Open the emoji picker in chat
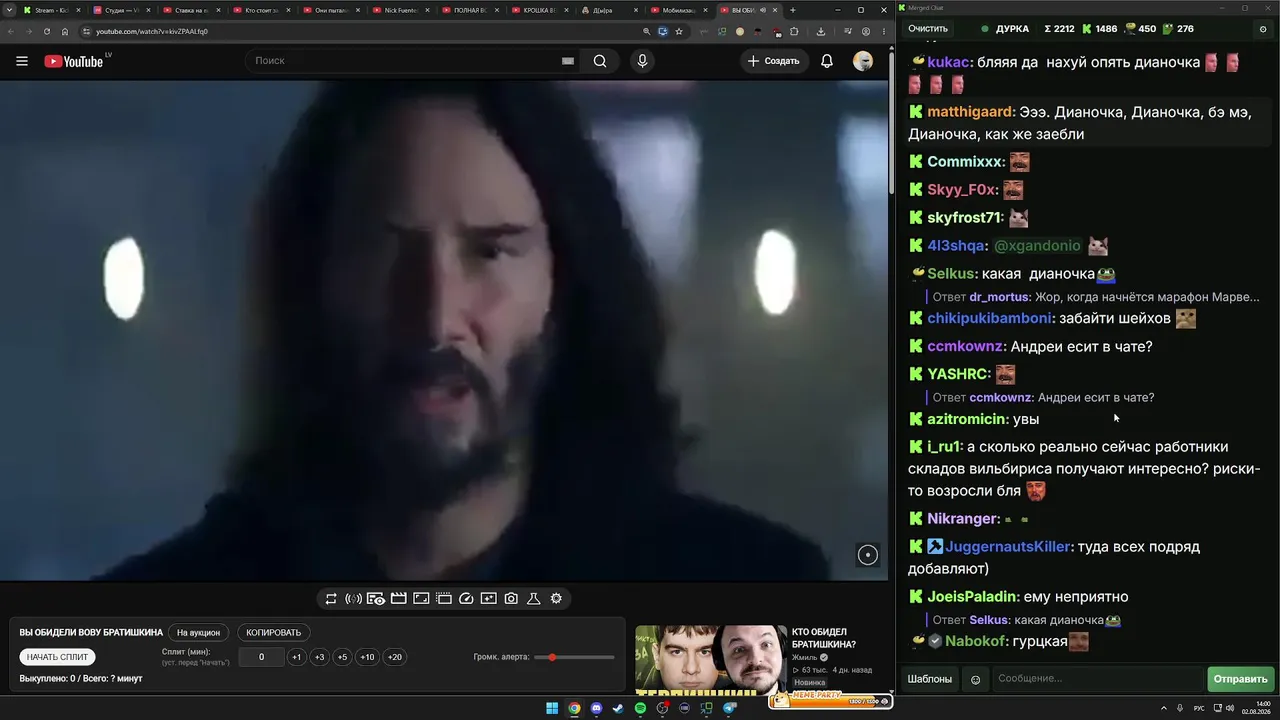This screenshot has width=1280, height=720. (x=976, y=680)
